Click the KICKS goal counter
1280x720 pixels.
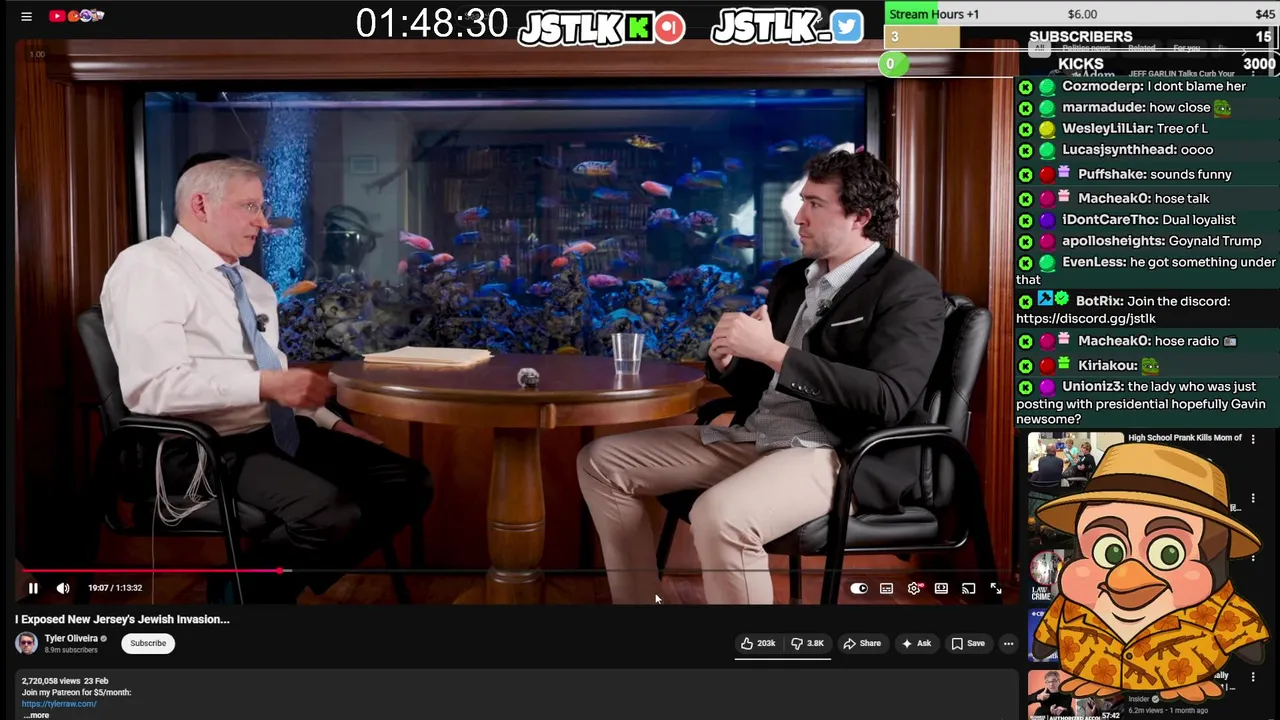point(1080,64)
